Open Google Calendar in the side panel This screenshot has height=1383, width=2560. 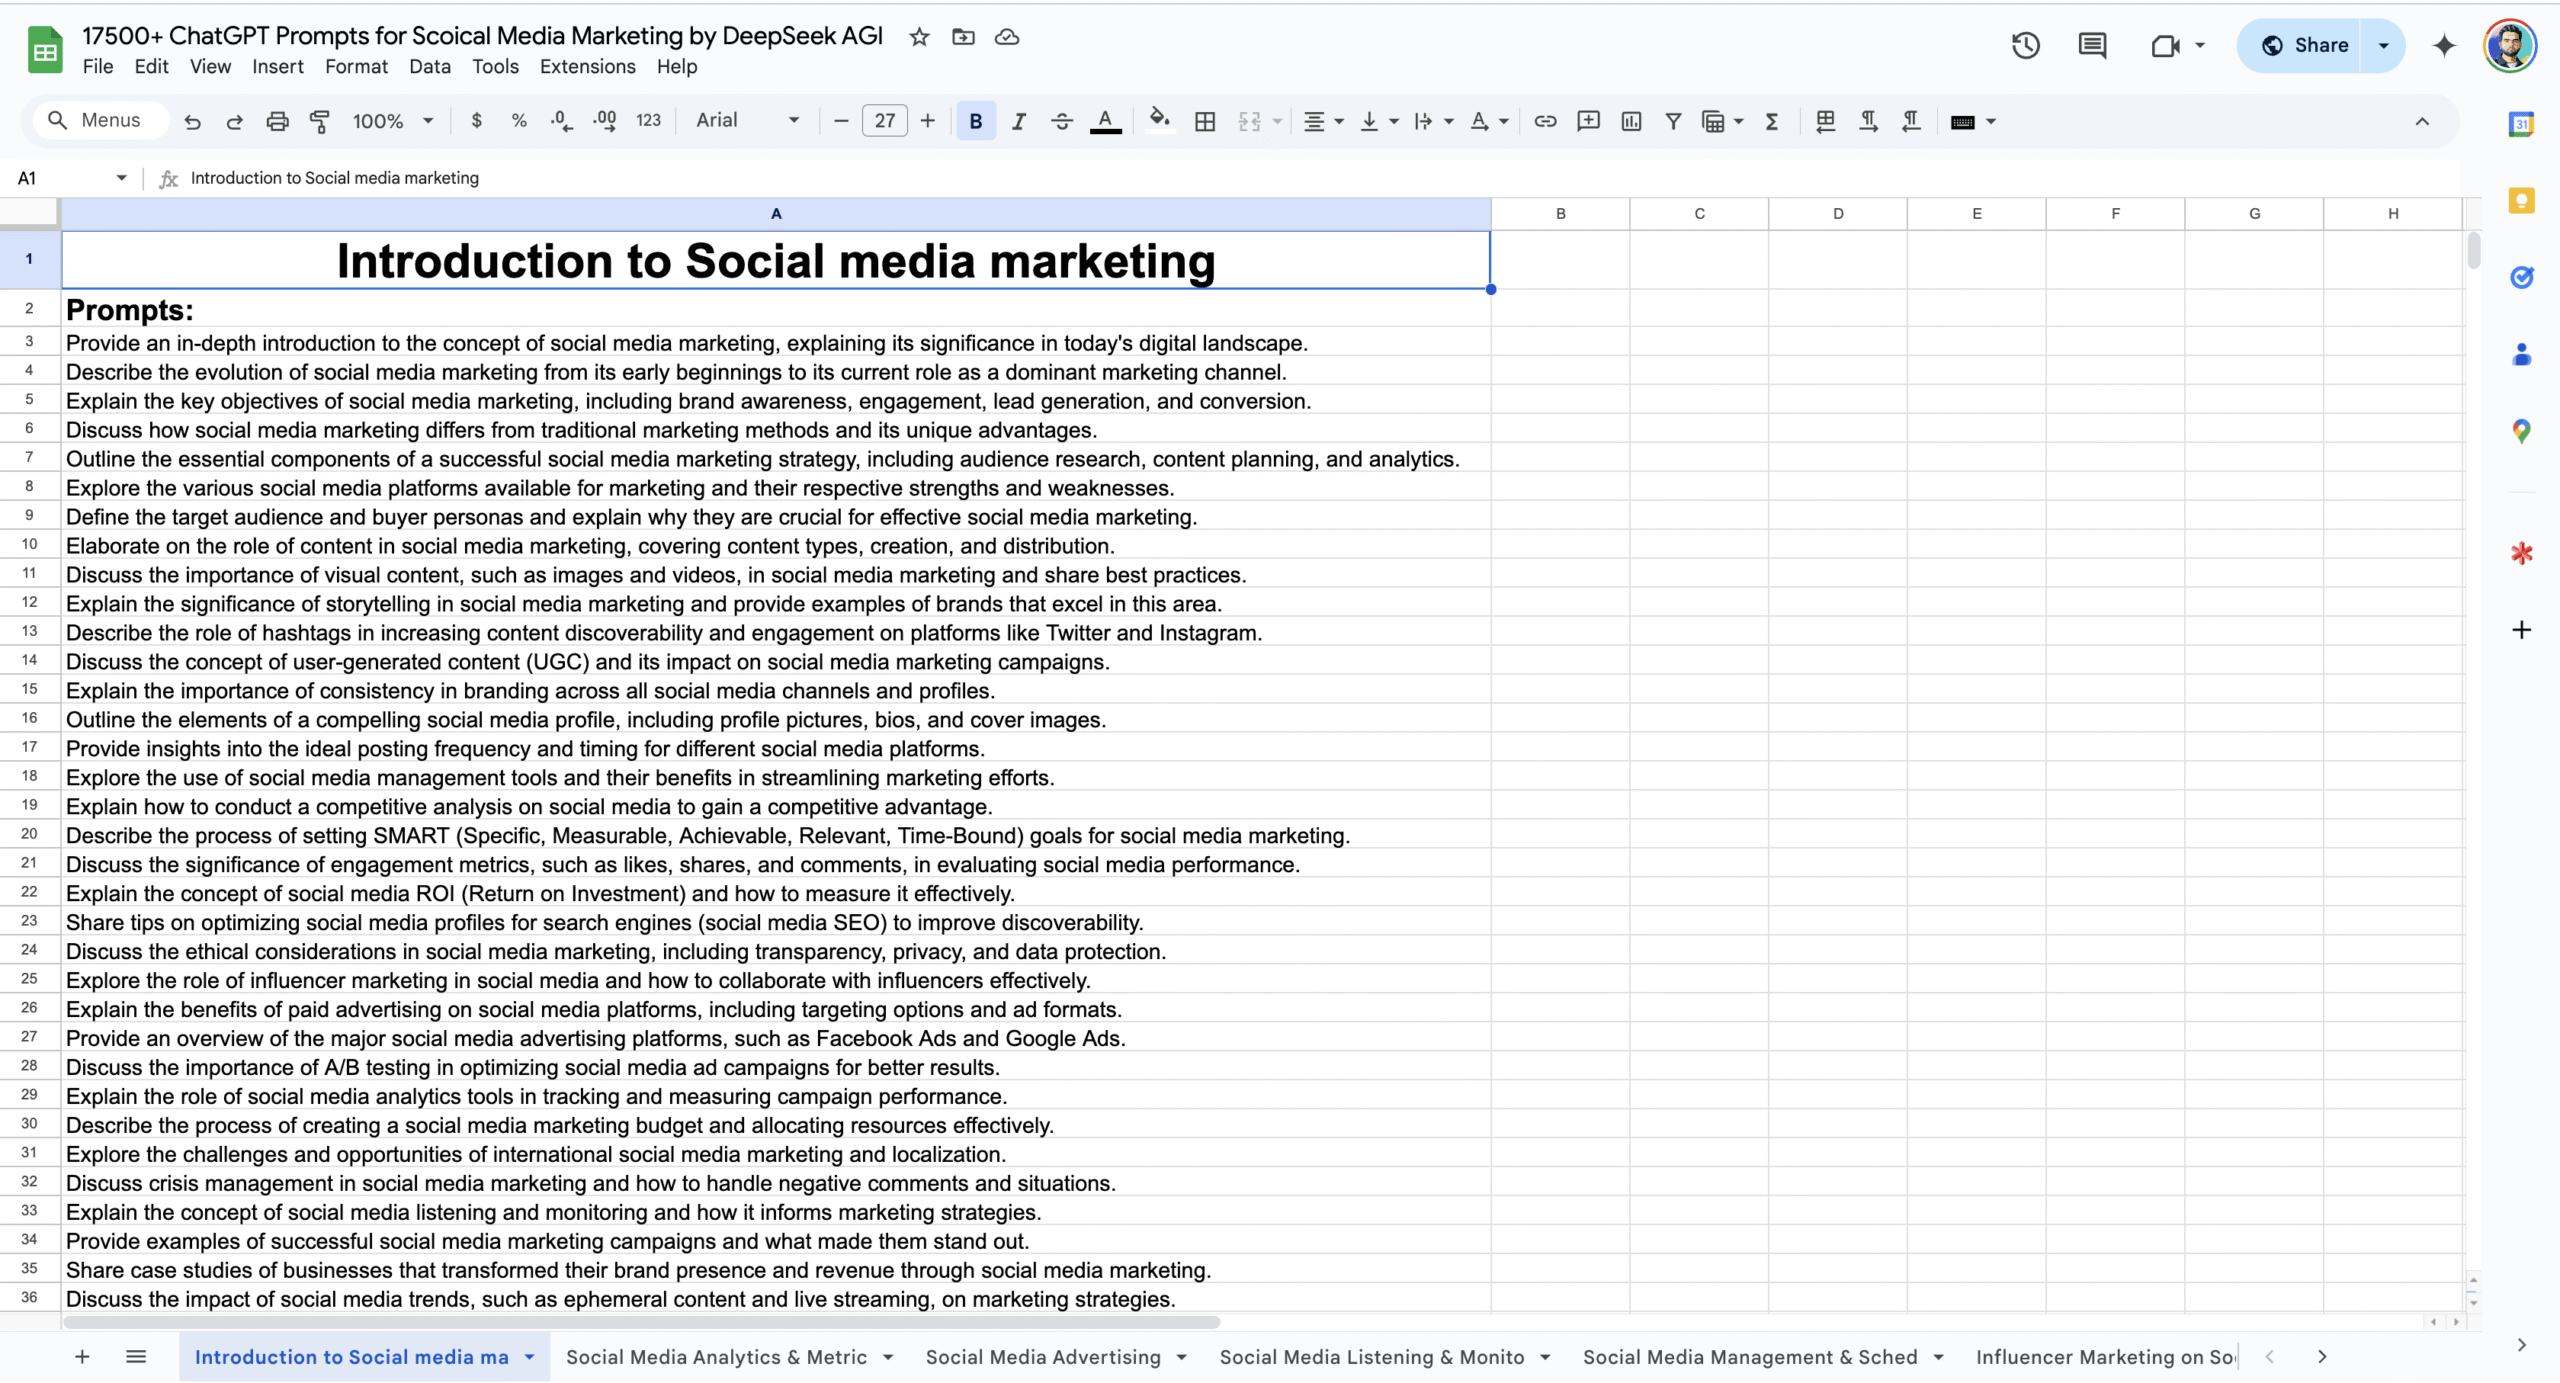2521,124
